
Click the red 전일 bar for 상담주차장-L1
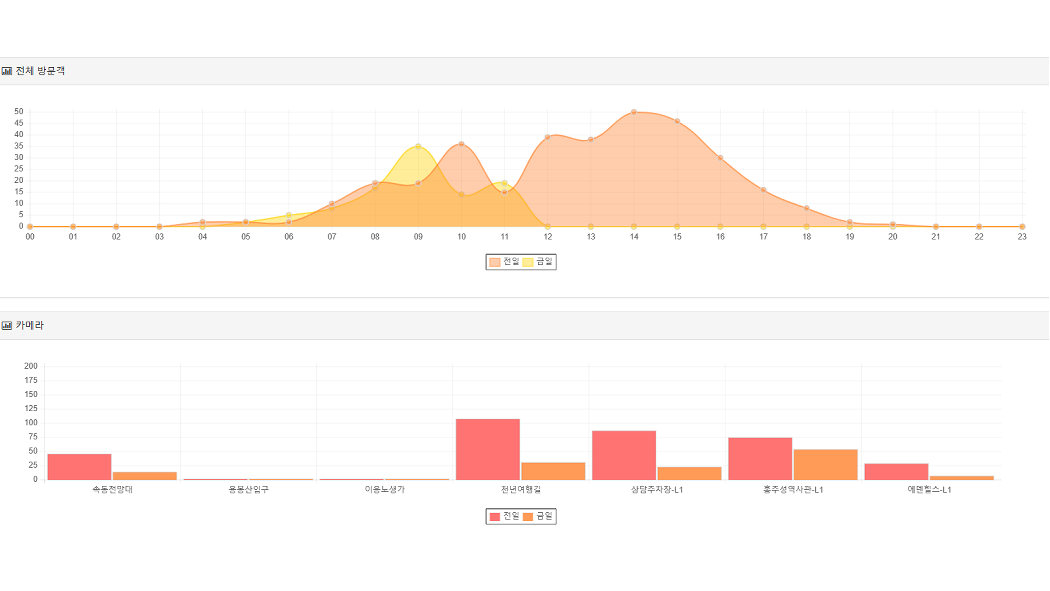point(623,455)
